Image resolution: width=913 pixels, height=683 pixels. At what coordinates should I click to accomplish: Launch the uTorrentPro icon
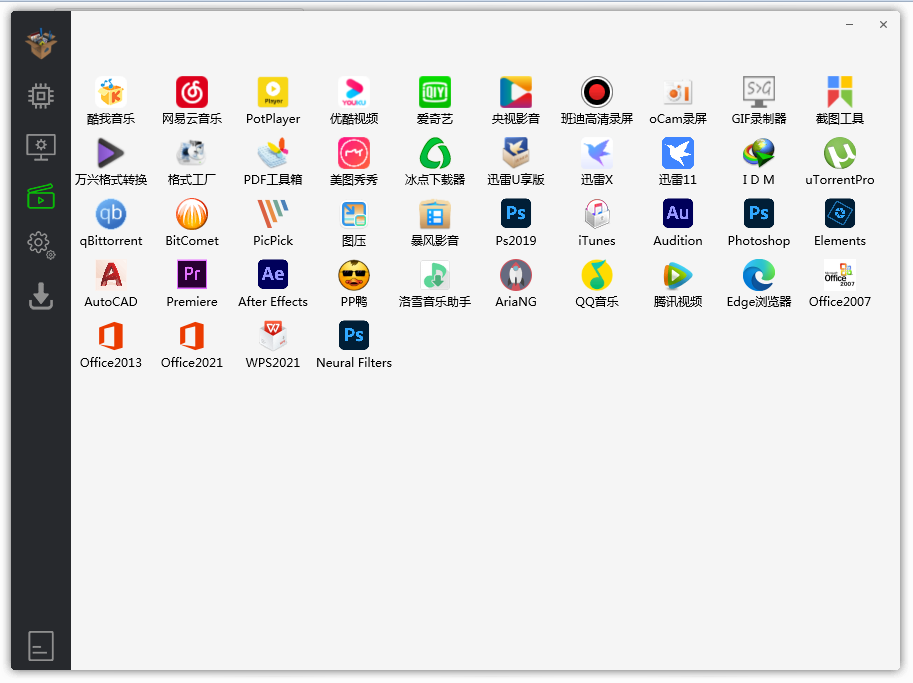[x=840, y=154]
